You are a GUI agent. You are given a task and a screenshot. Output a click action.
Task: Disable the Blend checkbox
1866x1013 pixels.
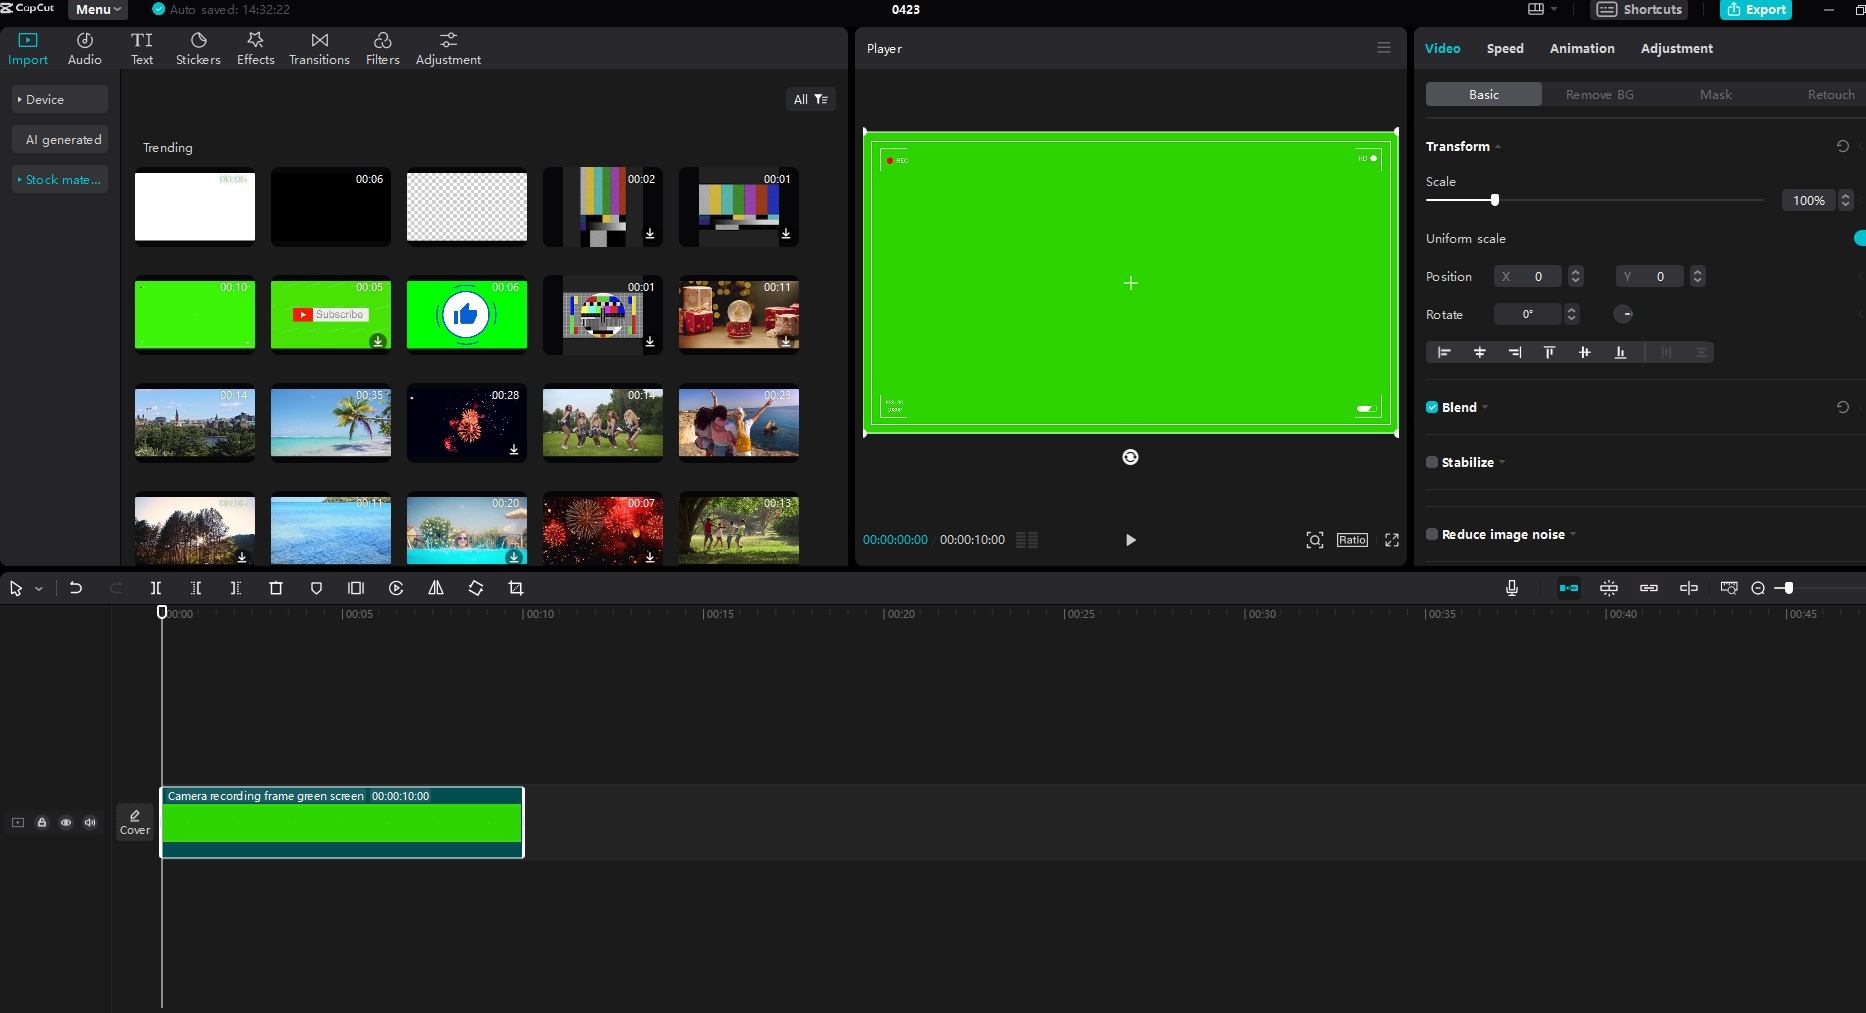(1432, 407)
